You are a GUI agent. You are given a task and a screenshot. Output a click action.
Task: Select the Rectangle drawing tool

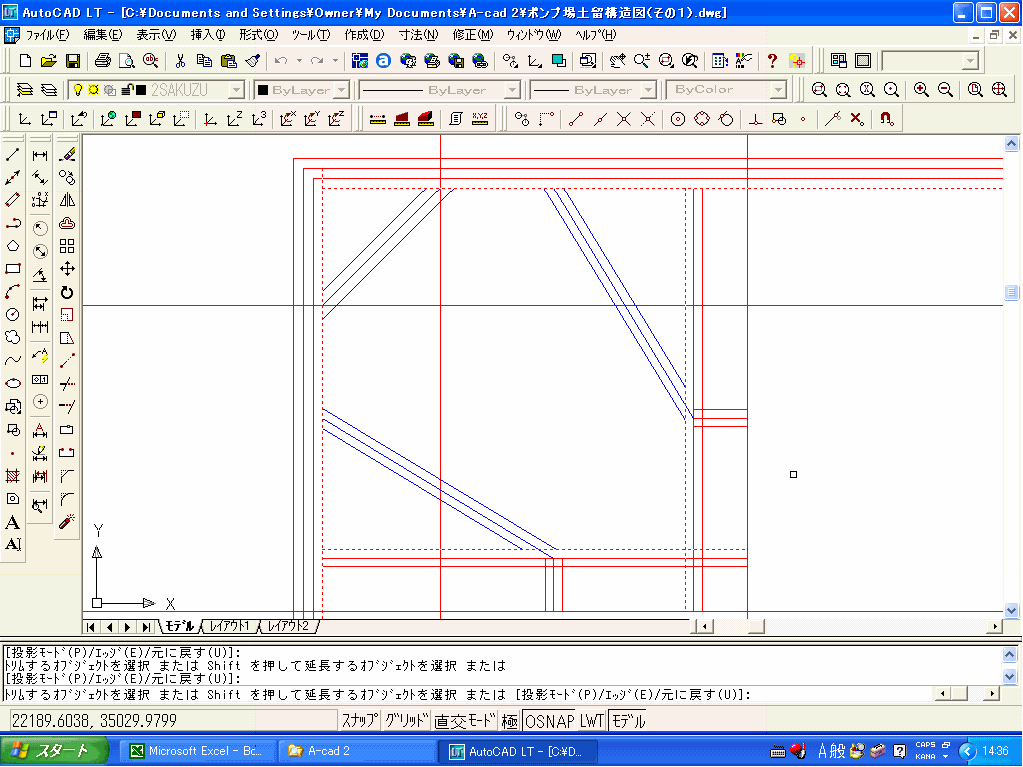pos(12,269)
